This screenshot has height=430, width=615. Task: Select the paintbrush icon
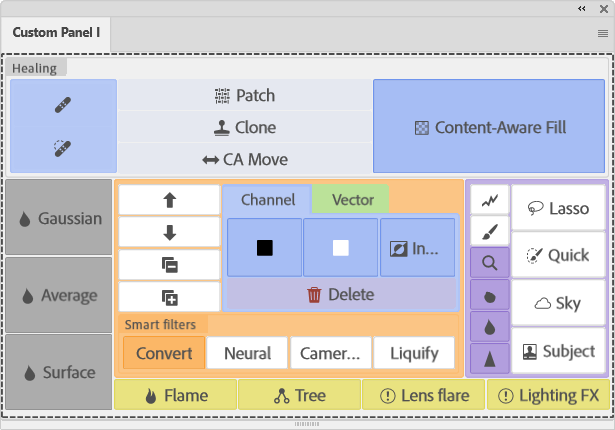pos(490,231)
